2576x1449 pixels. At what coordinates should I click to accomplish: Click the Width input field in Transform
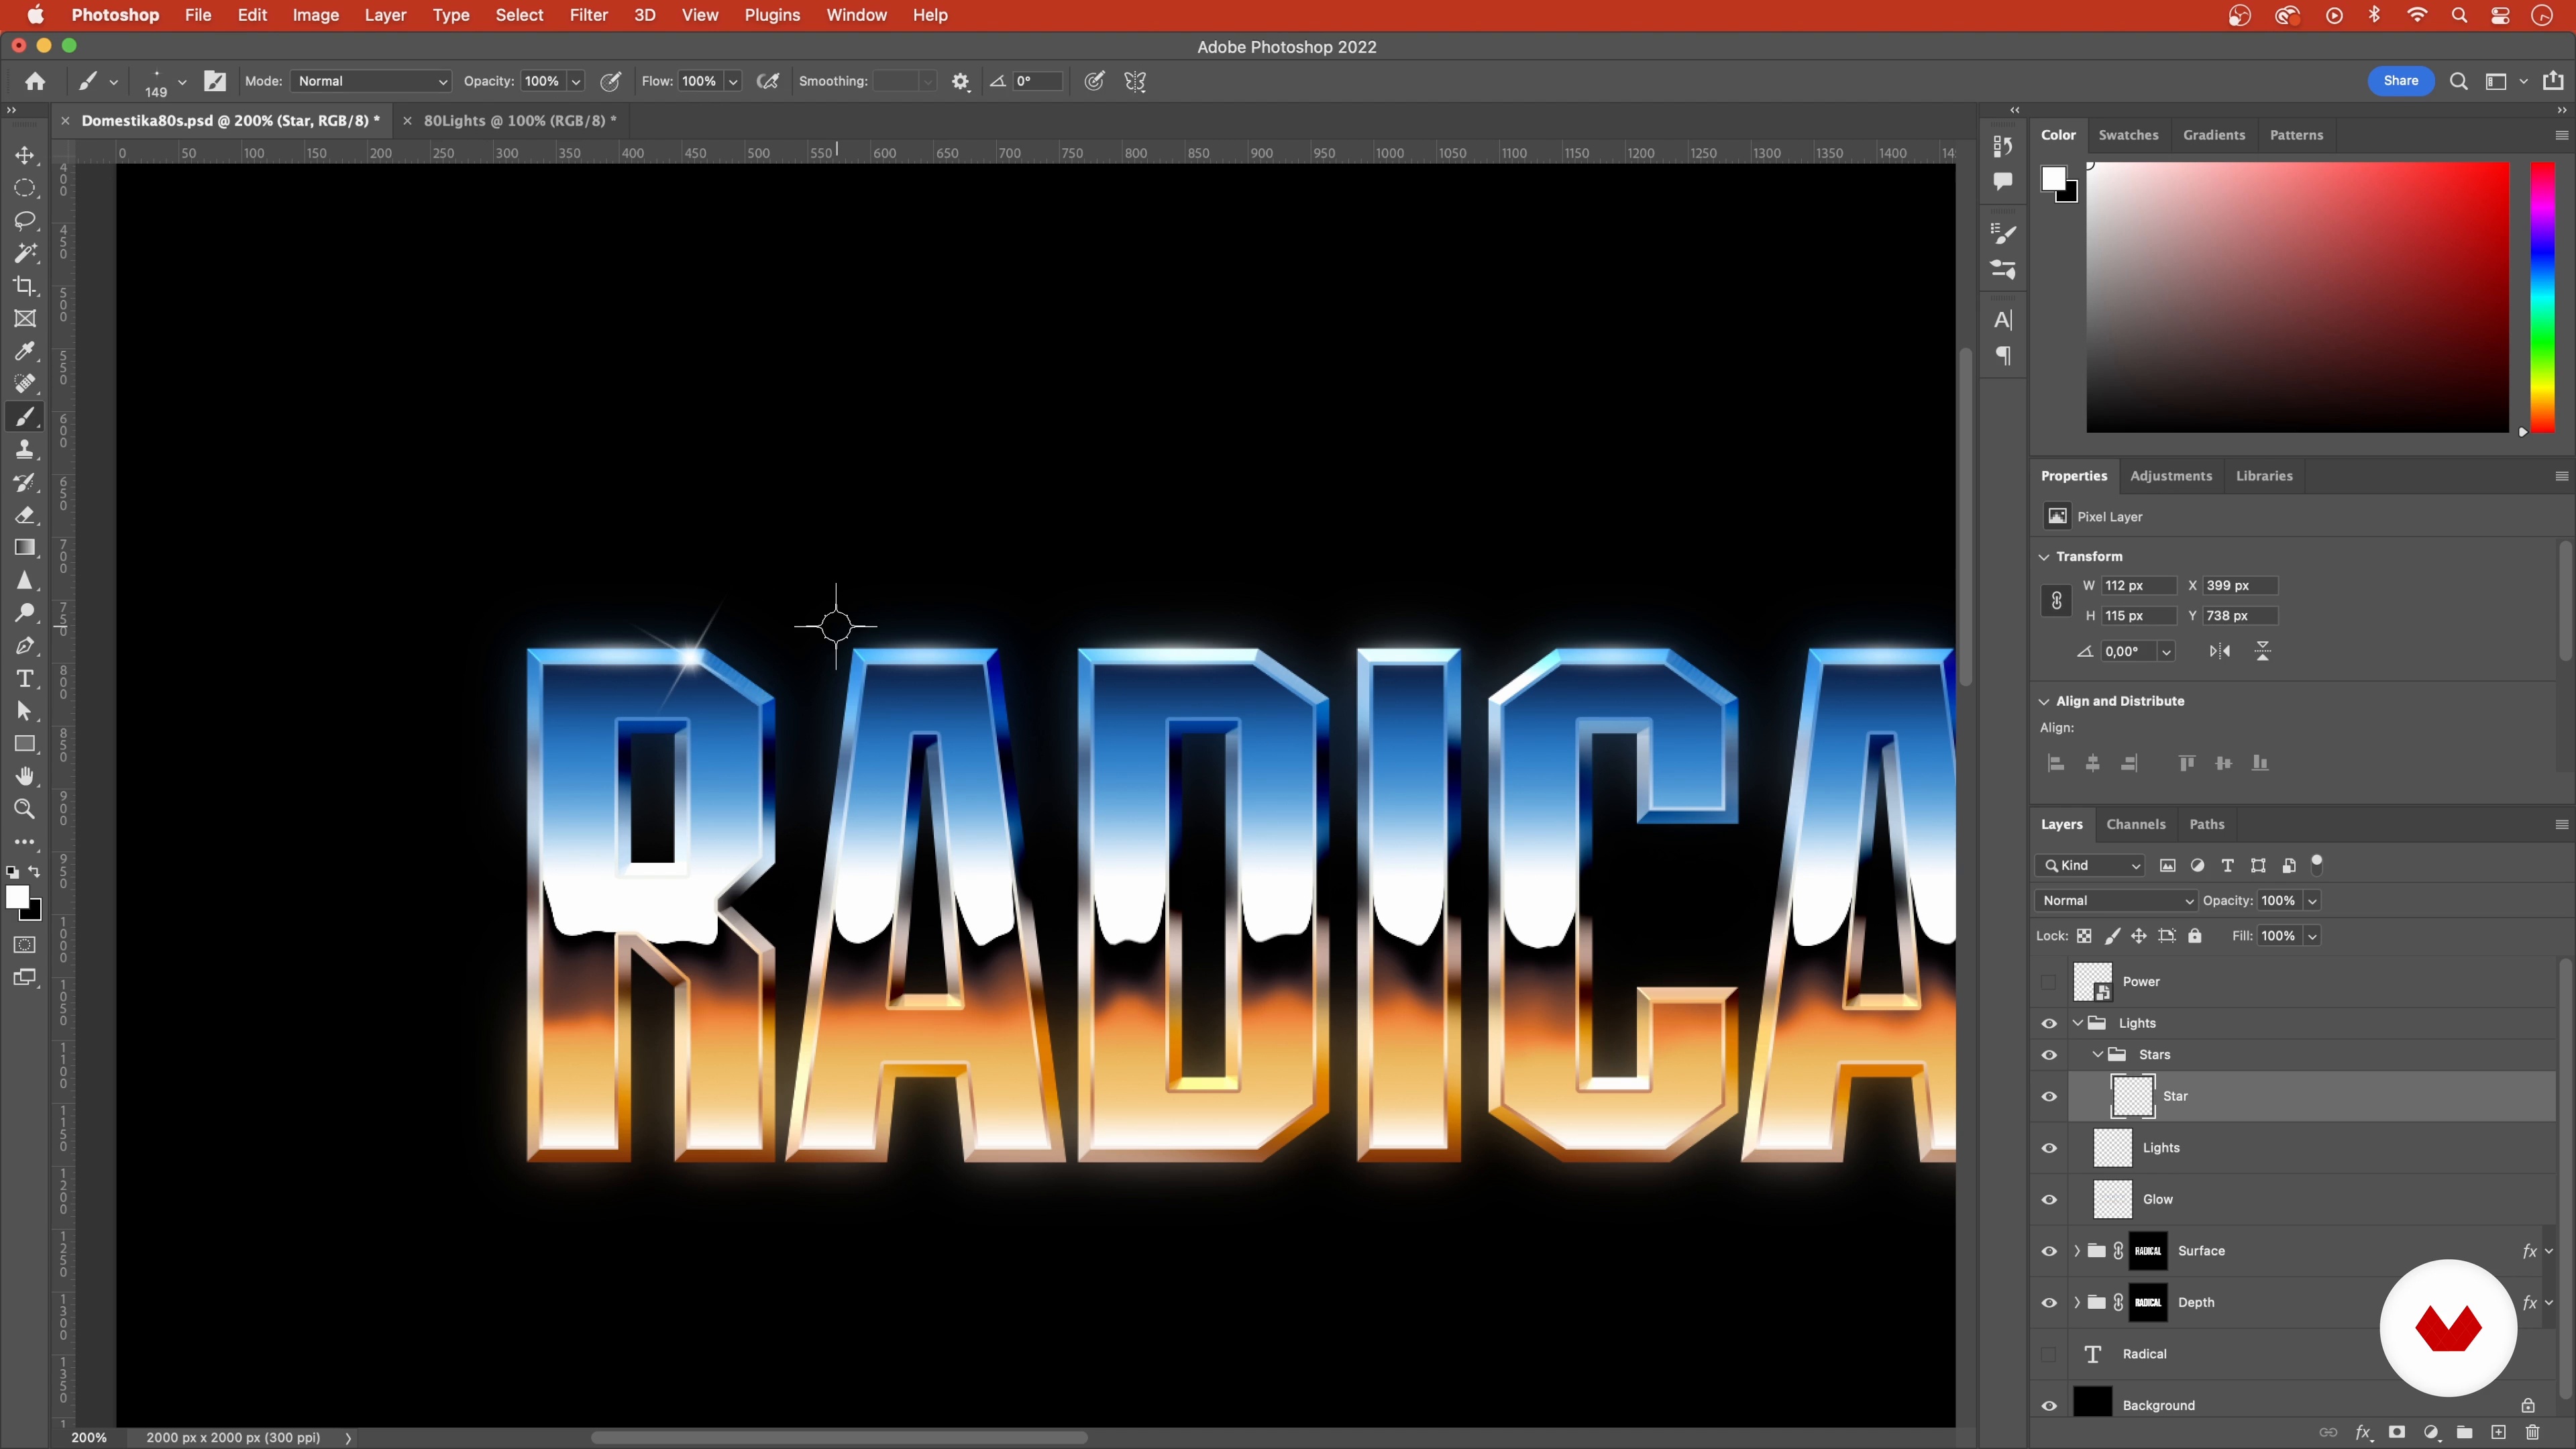click(2138, 586)
